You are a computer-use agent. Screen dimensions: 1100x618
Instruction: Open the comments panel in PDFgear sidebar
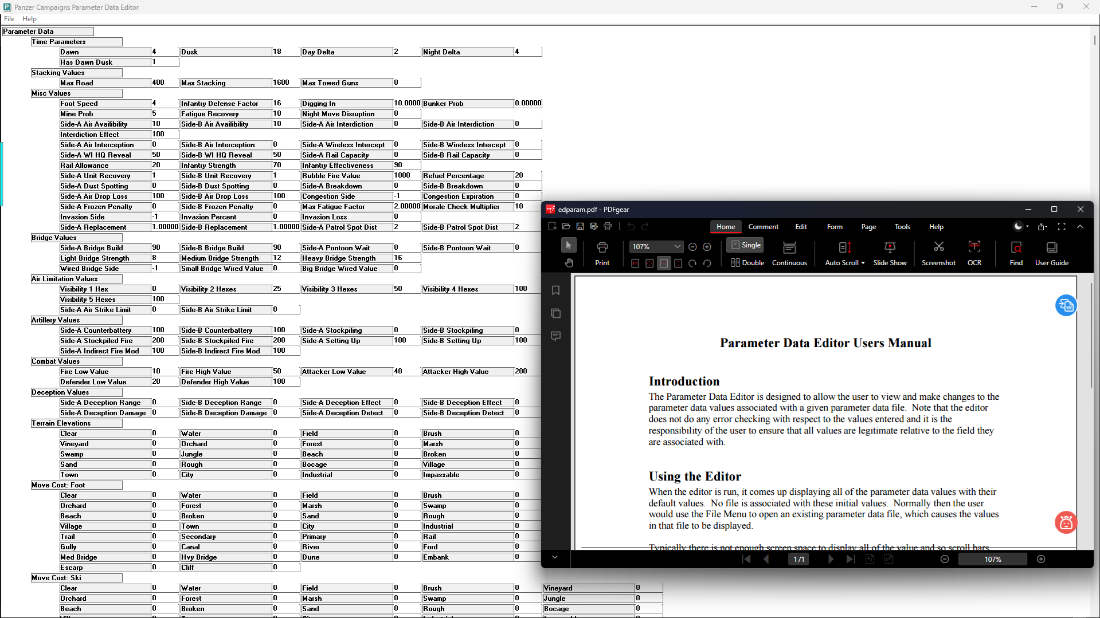tap(556, 336)
